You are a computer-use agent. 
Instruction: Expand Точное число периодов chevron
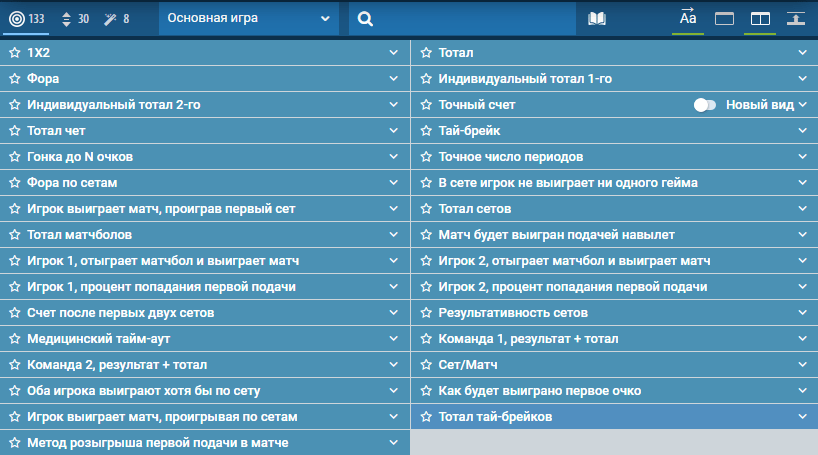point(802,157)
